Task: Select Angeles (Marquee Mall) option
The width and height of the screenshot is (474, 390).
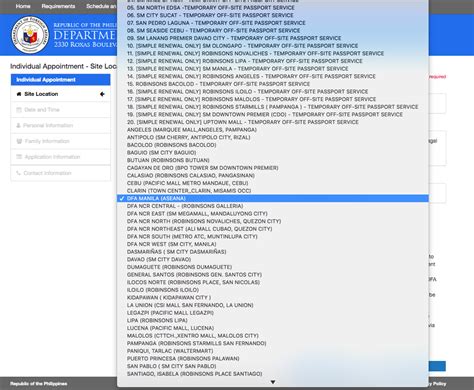Action: tap(273, 130)
